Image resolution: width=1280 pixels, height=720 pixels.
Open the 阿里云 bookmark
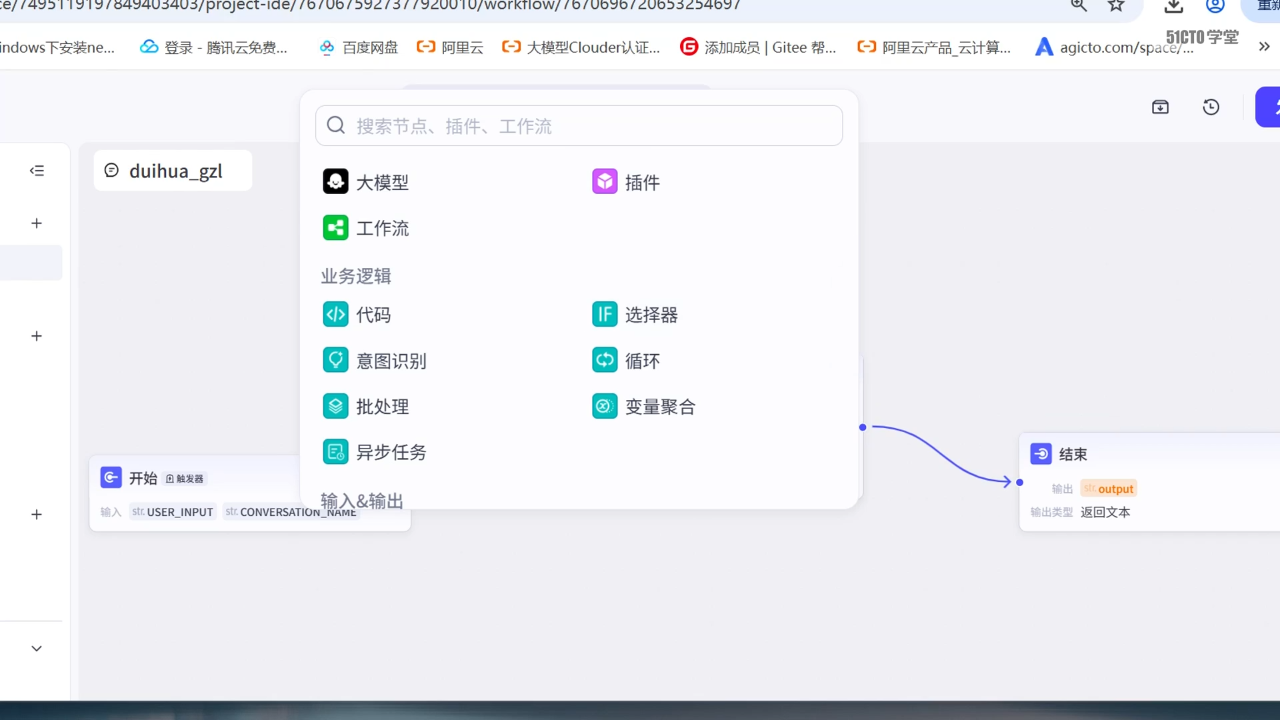[450, 47]
